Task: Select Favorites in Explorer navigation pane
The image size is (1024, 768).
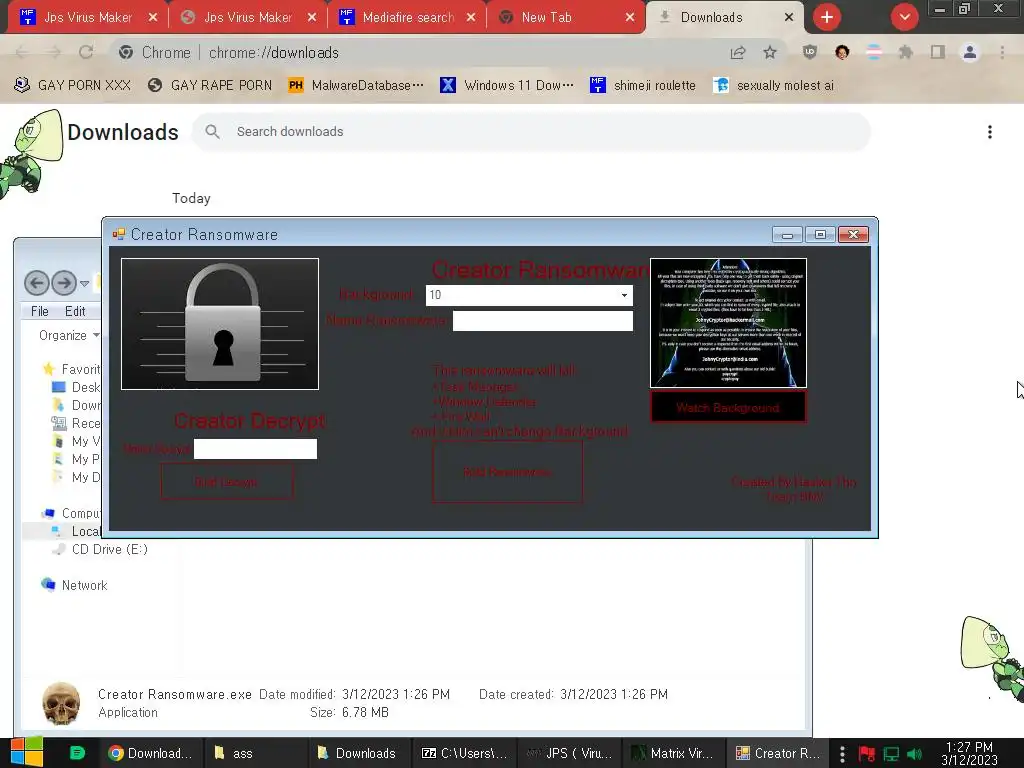Action: click(71, 369)
